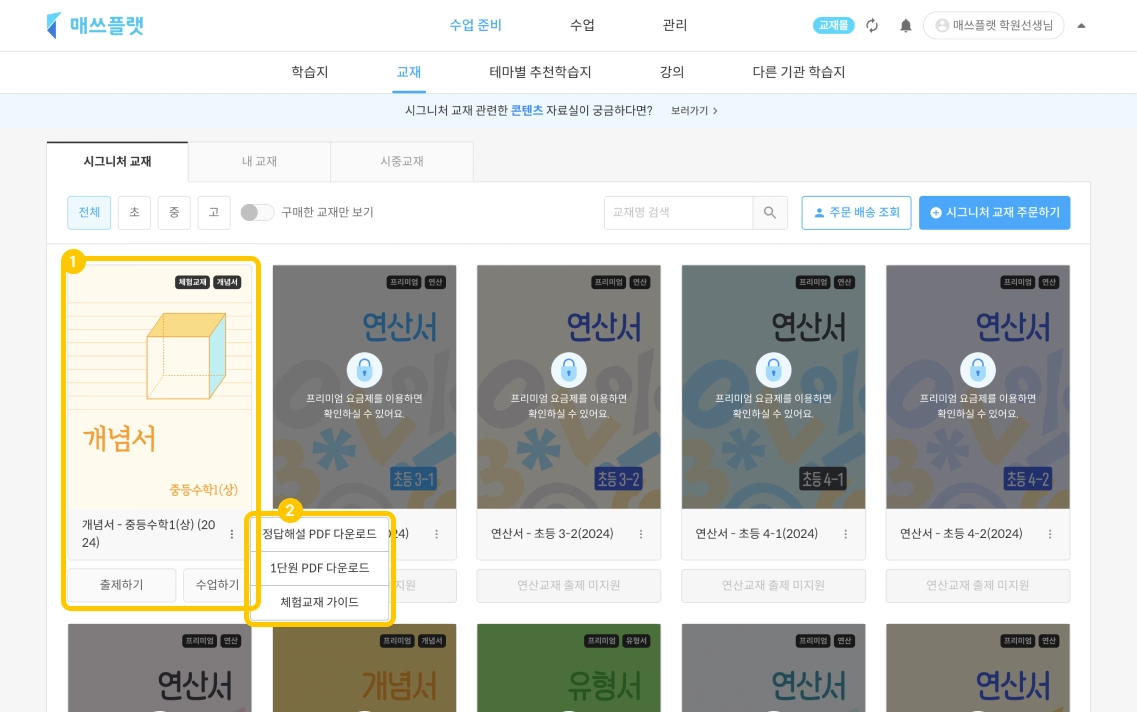Click the 연산서 - 초등 4-1(2024) title

[x=756, y=534]
